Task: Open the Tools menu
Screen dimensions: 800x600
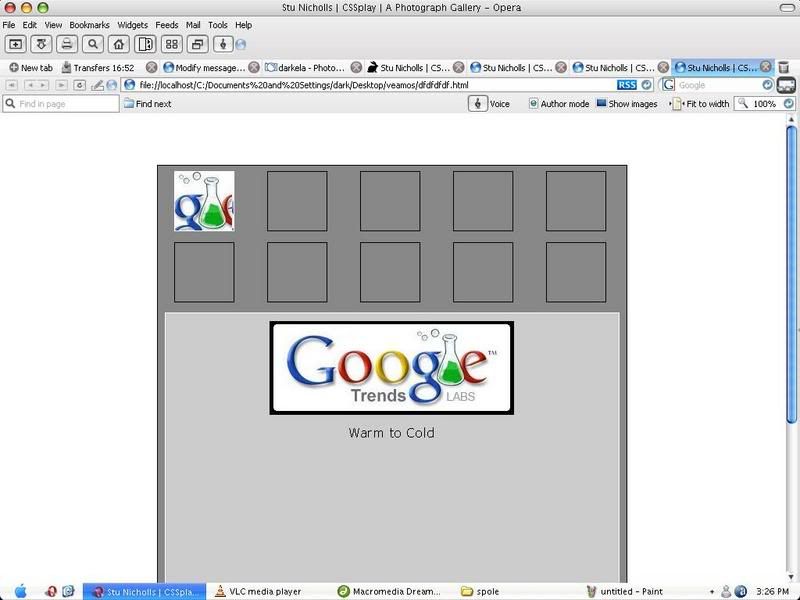Action: pyautogui.click(x=218, y=25)
